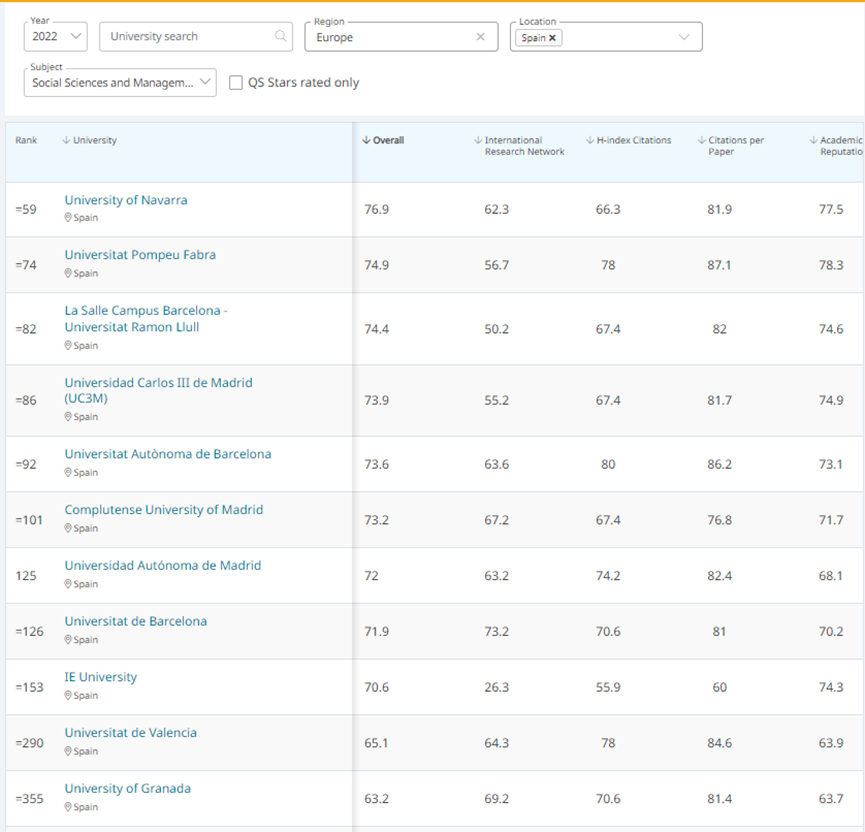The height and width of the screenshot is (832, 865).
Task: Sort by Overall score arrow
Action: pyautogui.click(x=366, y=141)
